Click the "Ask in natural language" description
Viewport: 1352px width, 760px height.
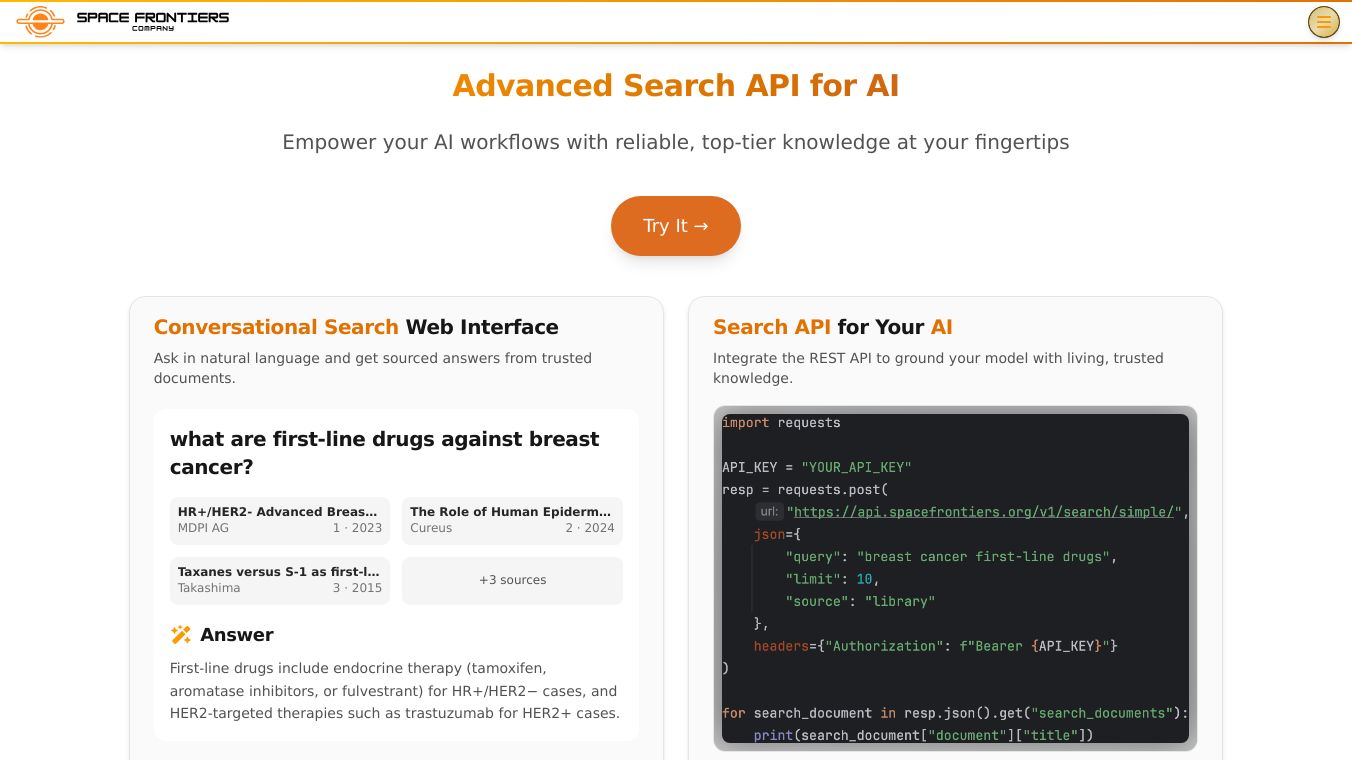click(x=373, y=368)
